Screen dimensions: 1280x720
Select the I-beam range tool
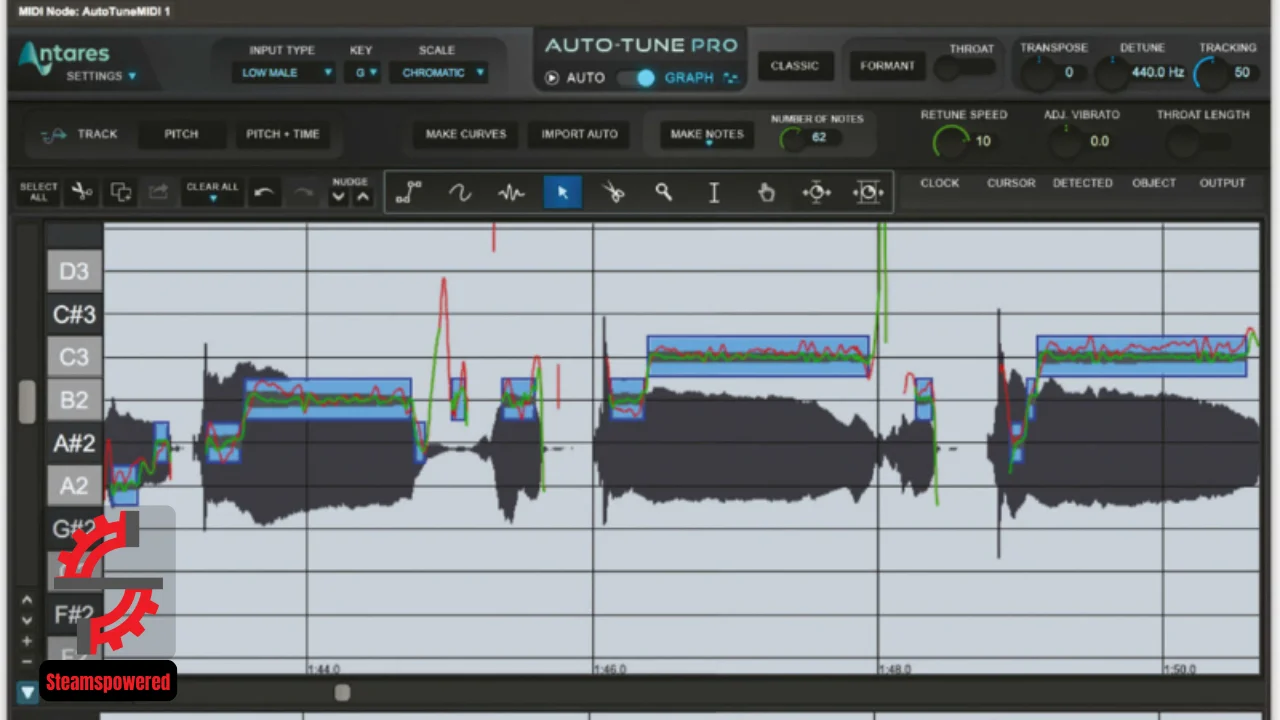pos(714,192)
